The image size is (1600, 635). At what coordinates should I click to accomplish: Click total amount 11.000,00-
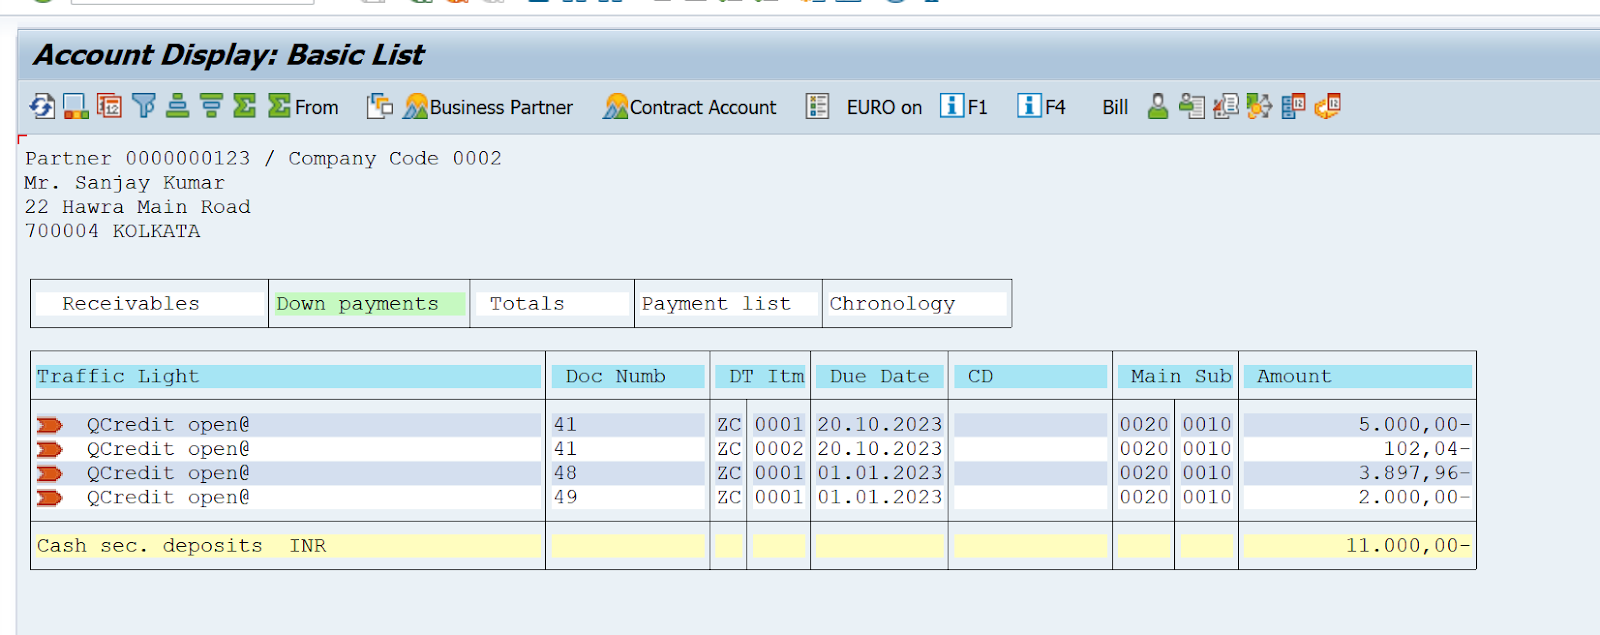[1408, 546]
